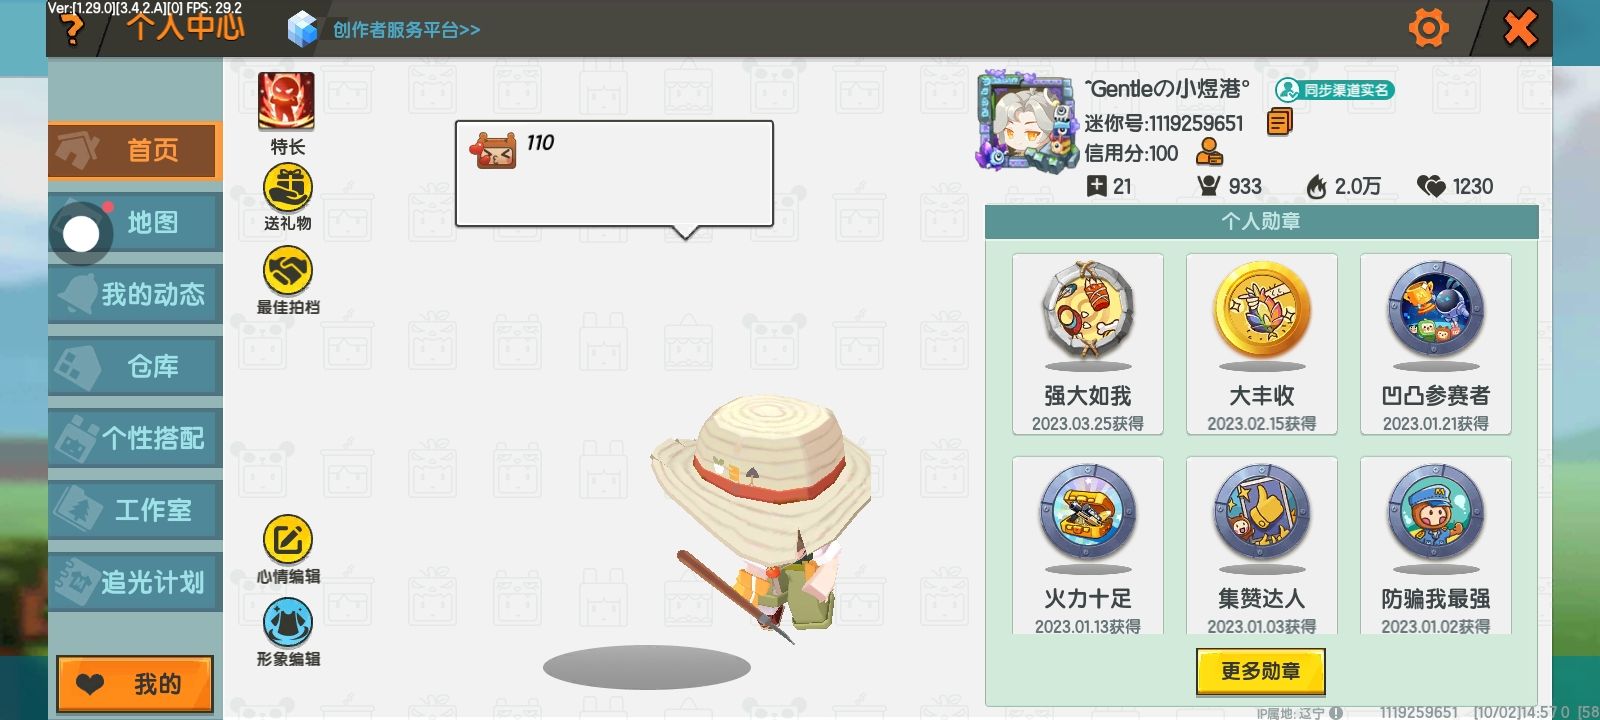Tap the 送礼物 gift icon
This screenshot has height=720, width=1600.
pyautogui.click(x=287, y=187)
